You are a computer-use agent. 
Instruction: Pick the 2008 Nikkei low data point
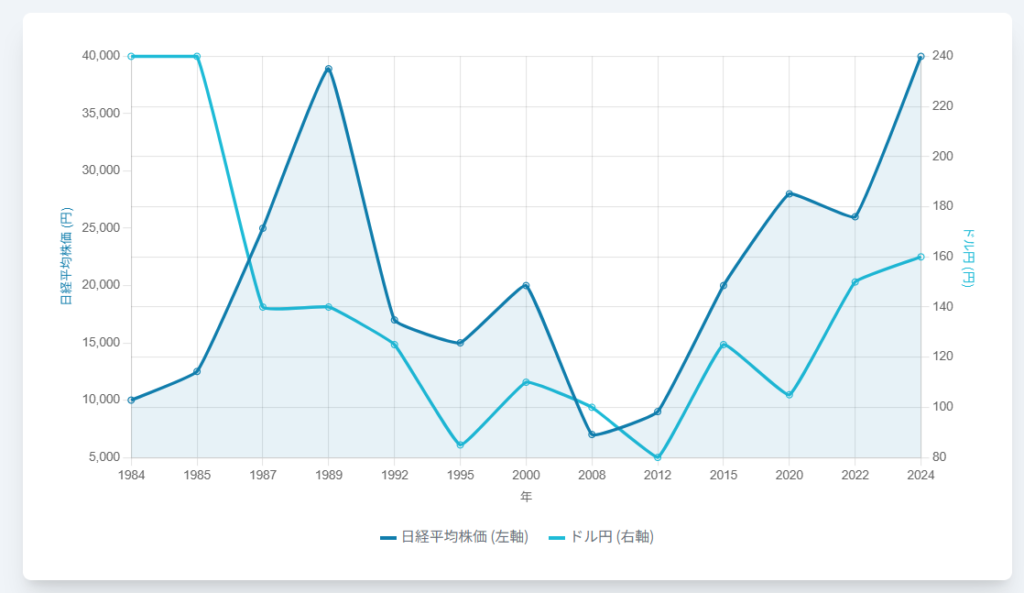pyautogui.click(x=592, y=435)
